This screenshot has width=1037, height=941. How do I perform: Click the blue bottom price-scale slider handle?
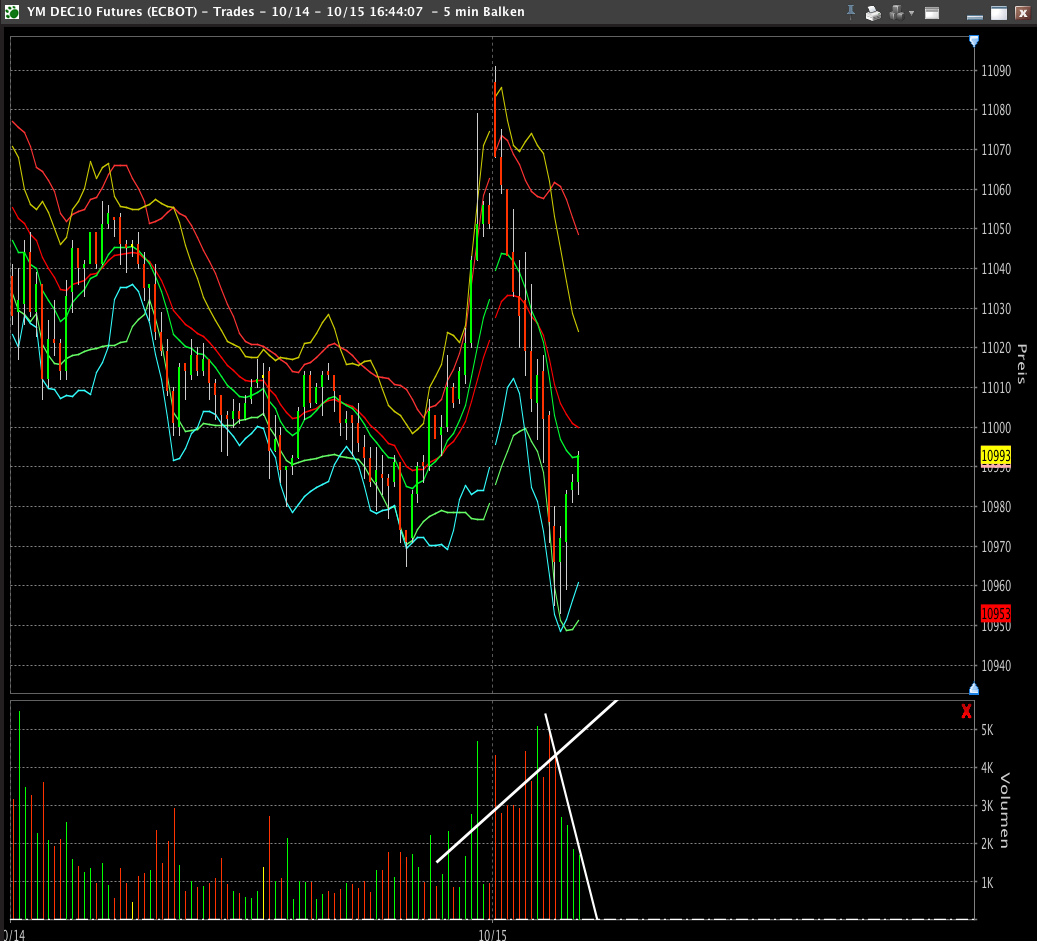click(x=974, y=689)
